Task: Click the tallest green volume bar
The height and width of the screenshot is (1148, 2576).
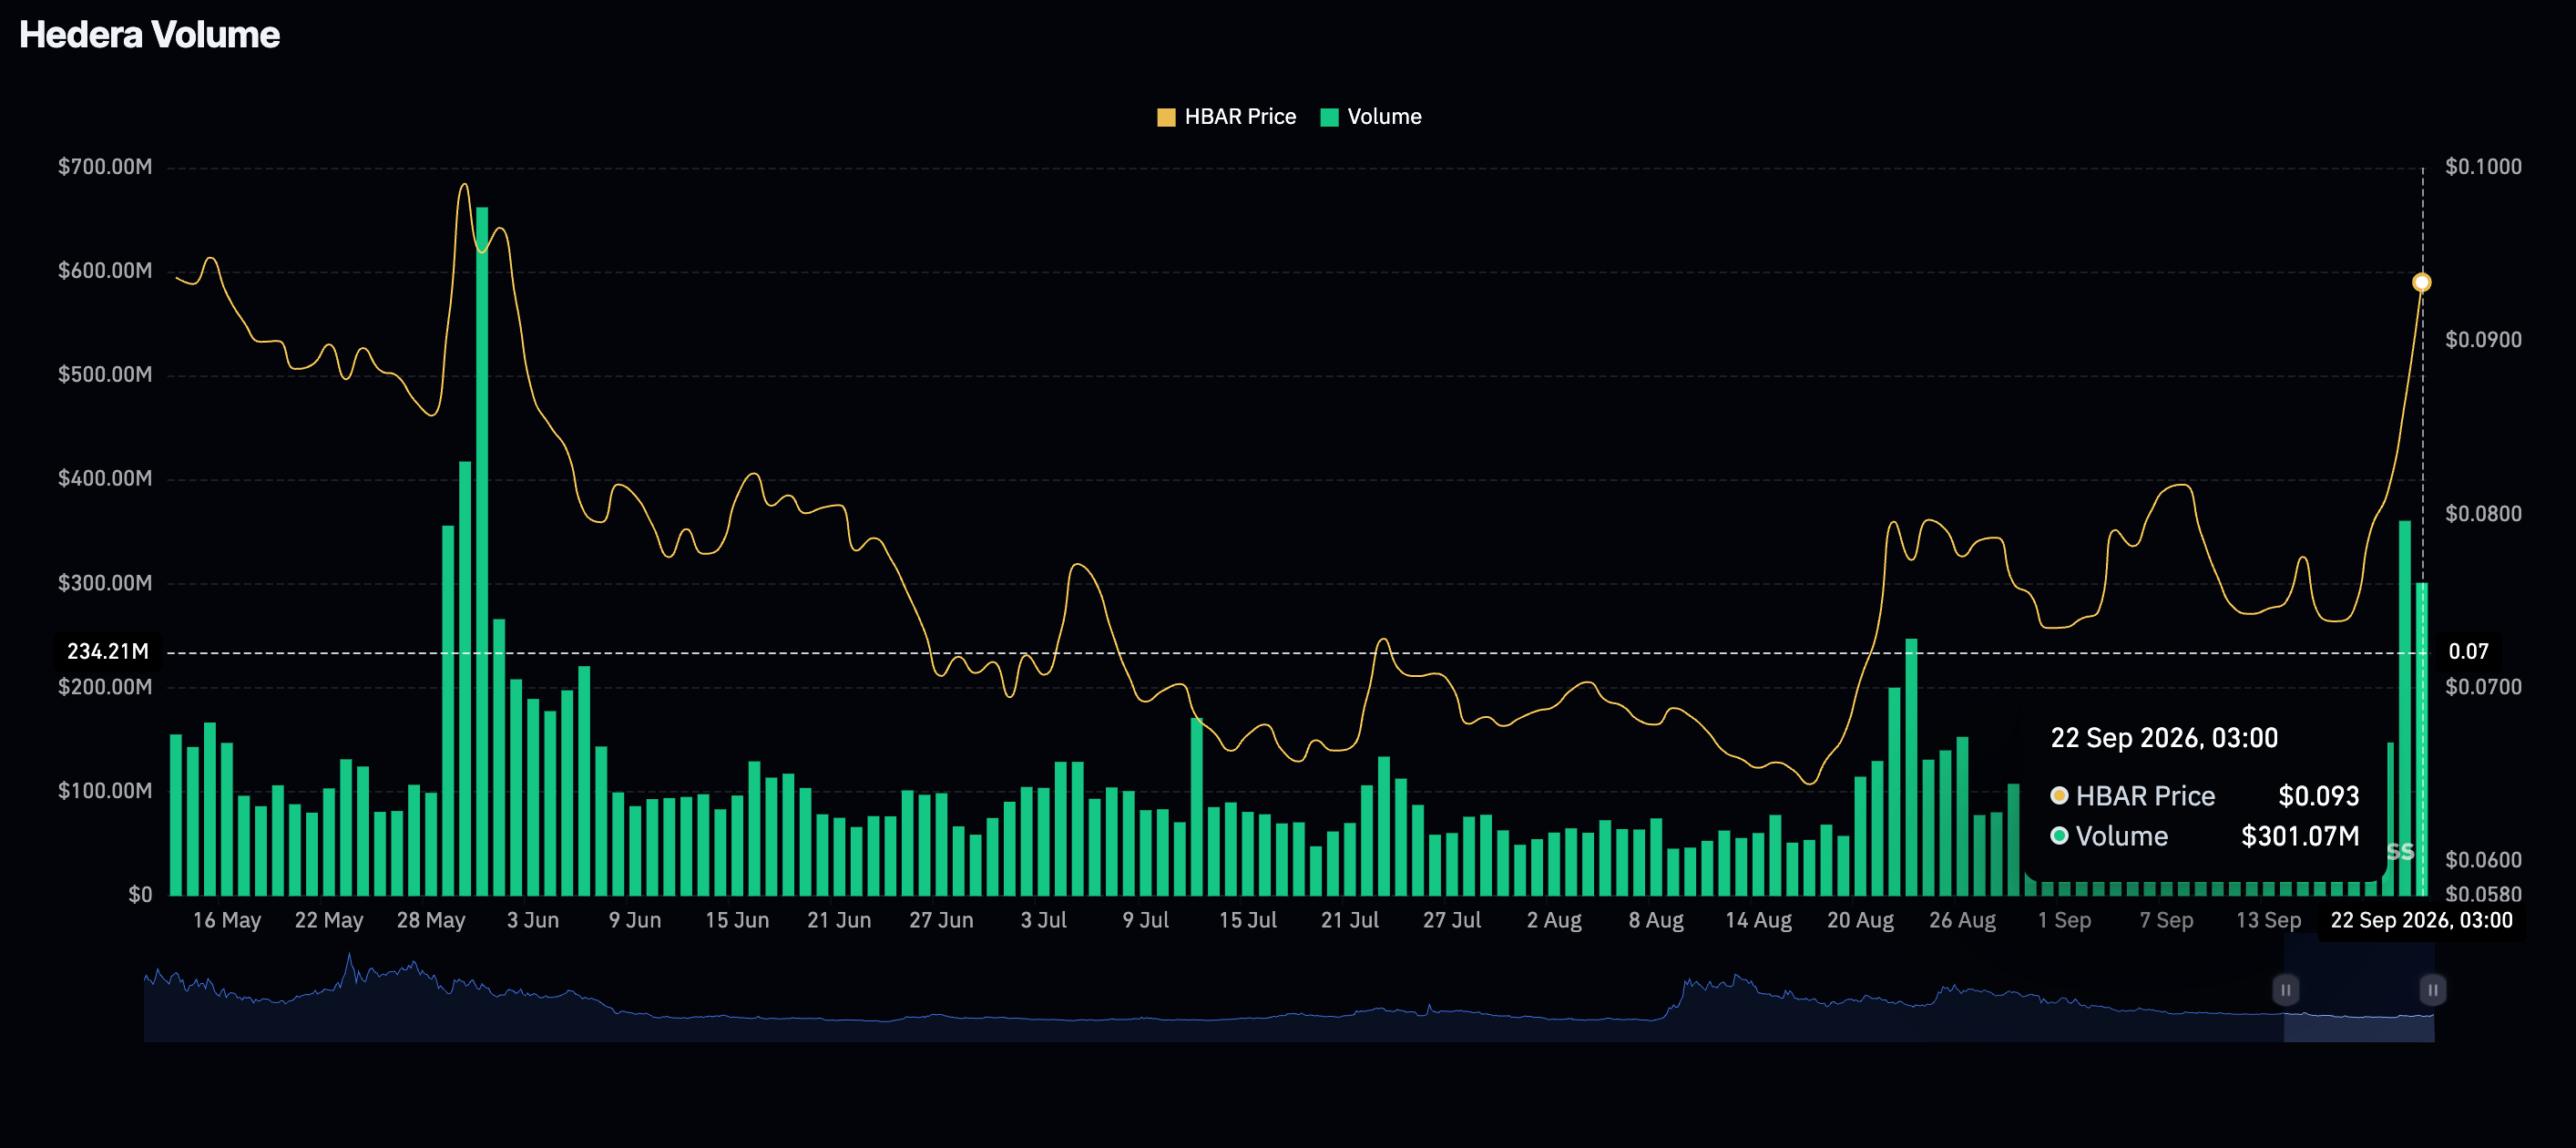Action: pos(482,551)
